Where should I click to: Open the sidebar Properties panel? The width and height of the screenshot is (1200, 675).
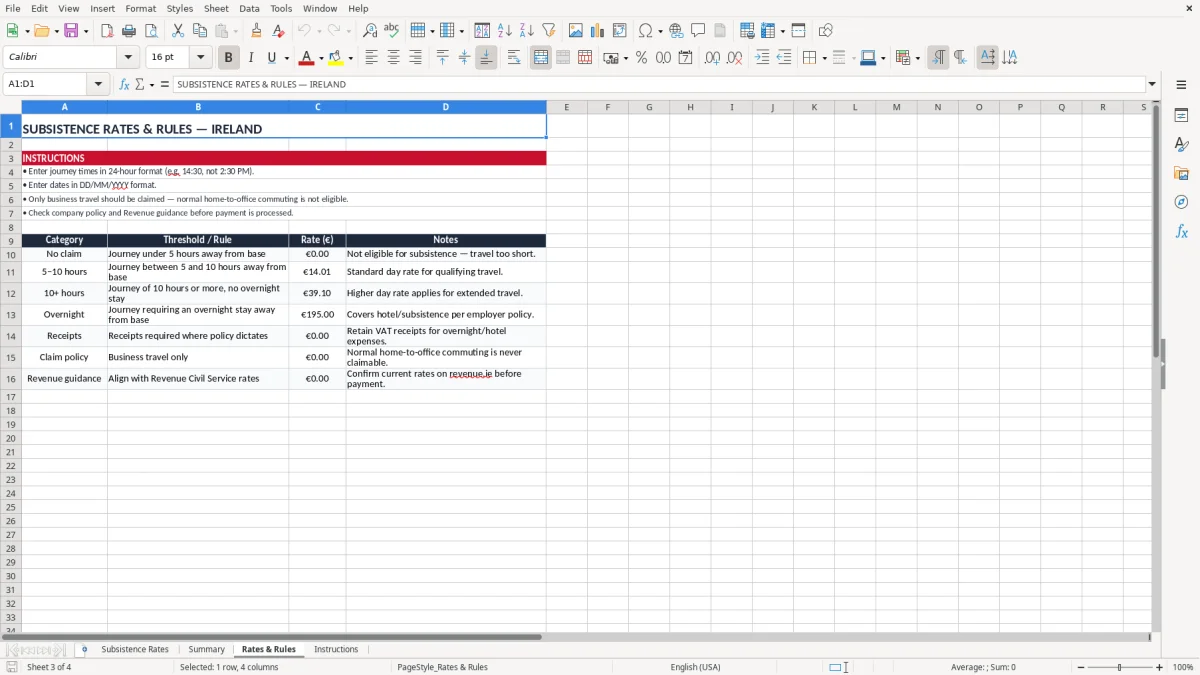pos(1181,116)
